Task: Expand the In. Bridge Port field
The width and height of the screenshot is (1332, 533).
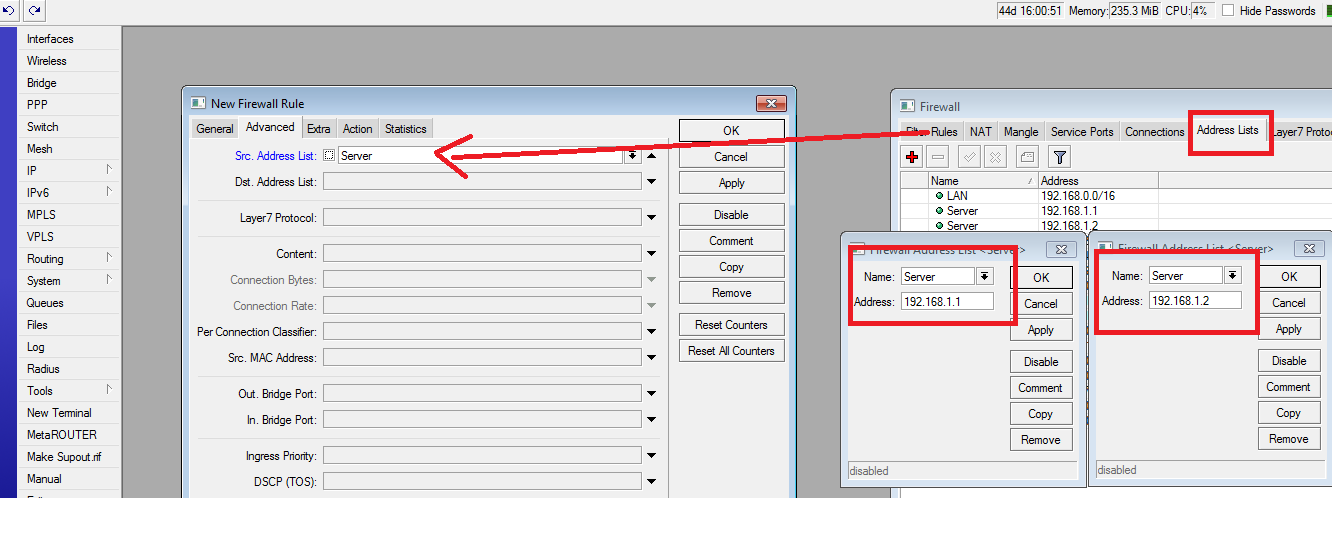Action: [x=652, y=420]
